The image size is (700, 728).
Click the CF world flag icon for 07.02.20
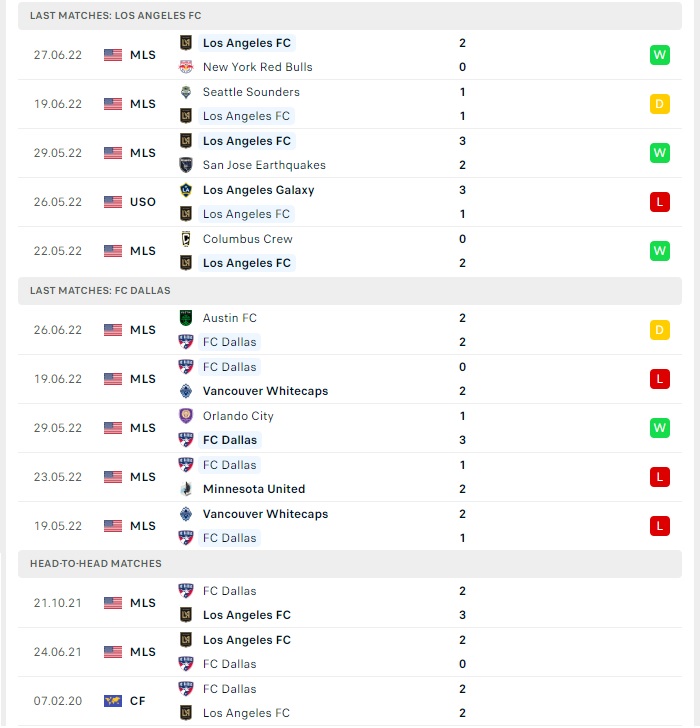pyautogui.click(x=113, y=701)
